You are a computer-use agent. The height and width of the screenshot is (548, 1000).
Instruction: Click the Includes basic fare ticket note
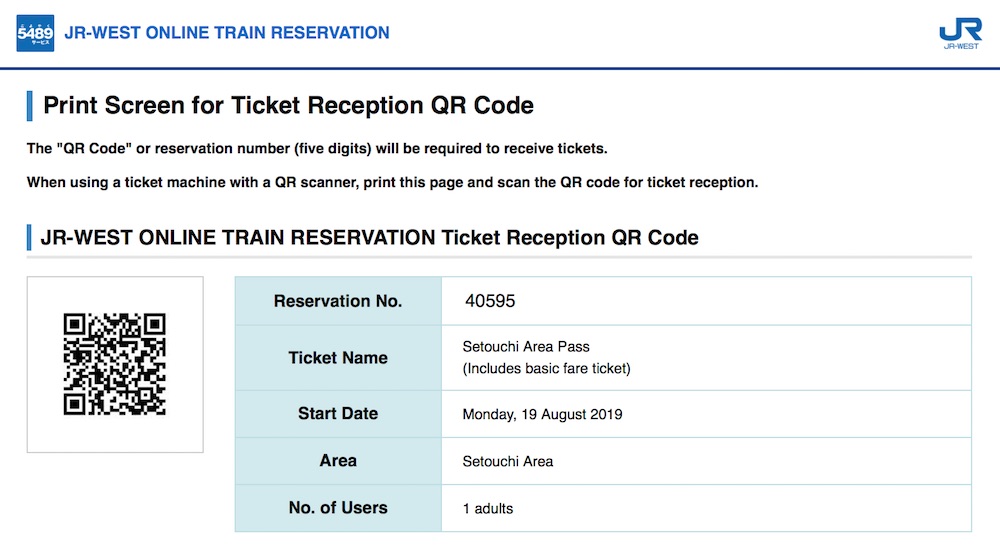coord(546,368)
